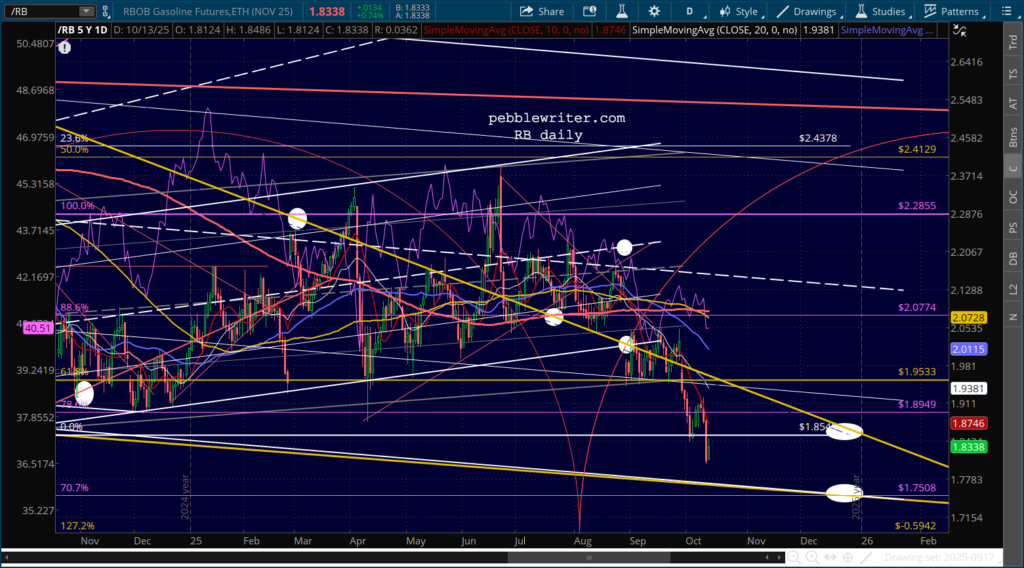The image size is (1024, 568).
Task: Open the AT sidebar panel
Action: (x=1013, y=104)
